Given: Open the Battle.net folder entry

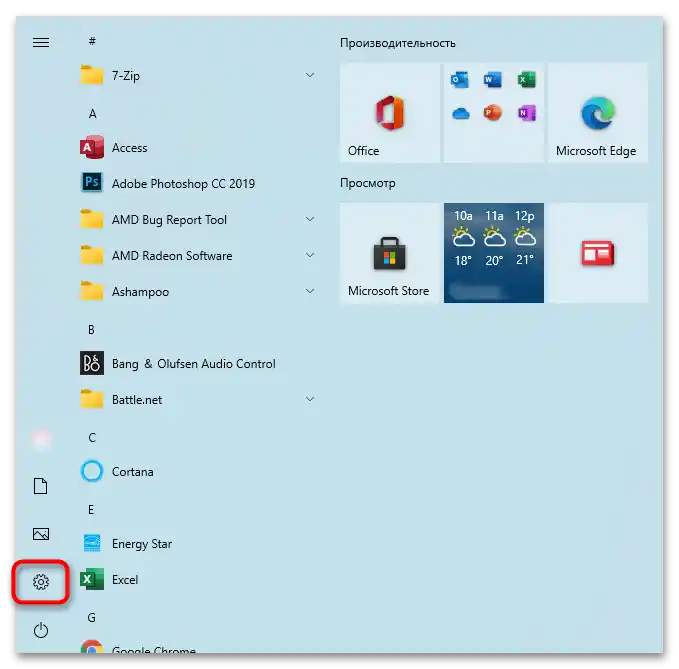Looking at the screenshot, I should tap(199, 399).
